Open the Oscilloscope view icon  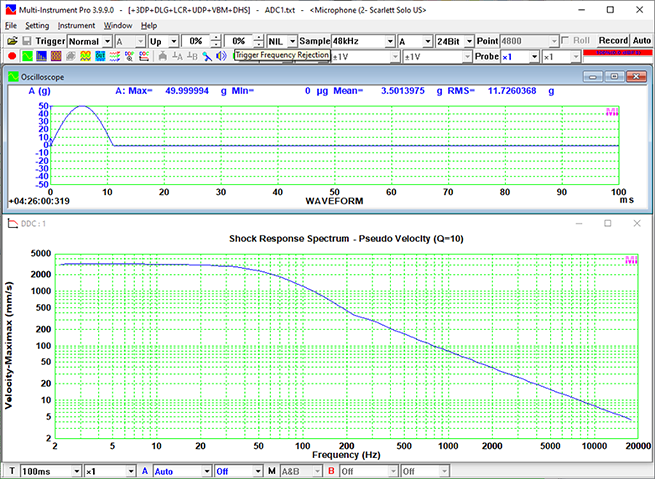(27, 56)
